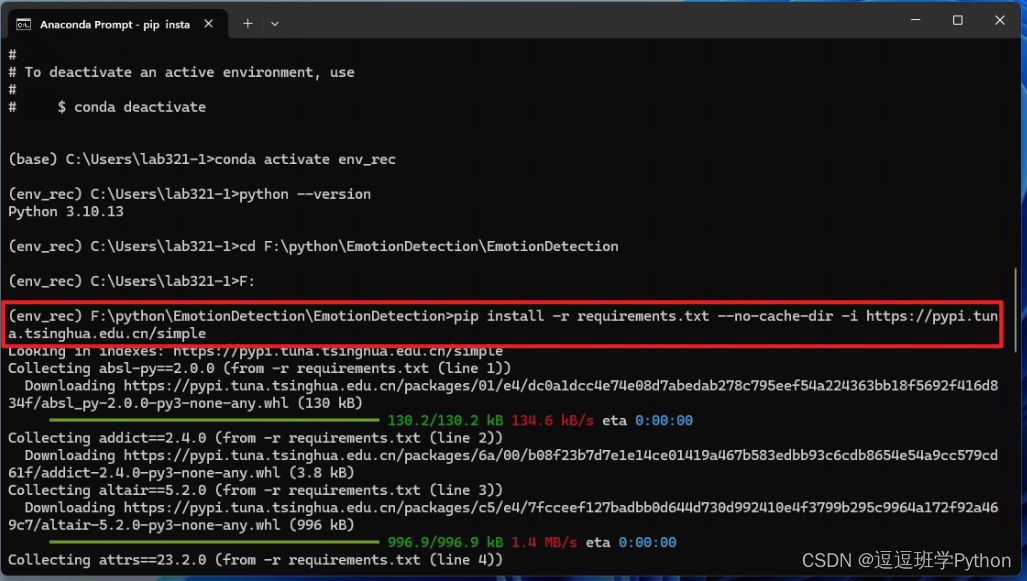Click the absl-py 130.2 kB download progress bar
Image resolution: width=1027 pixels, height=581 pixels.
[214, 420]
